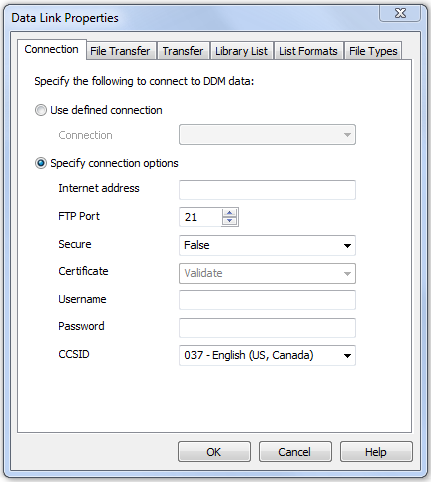Open the Library List tab

241,51
